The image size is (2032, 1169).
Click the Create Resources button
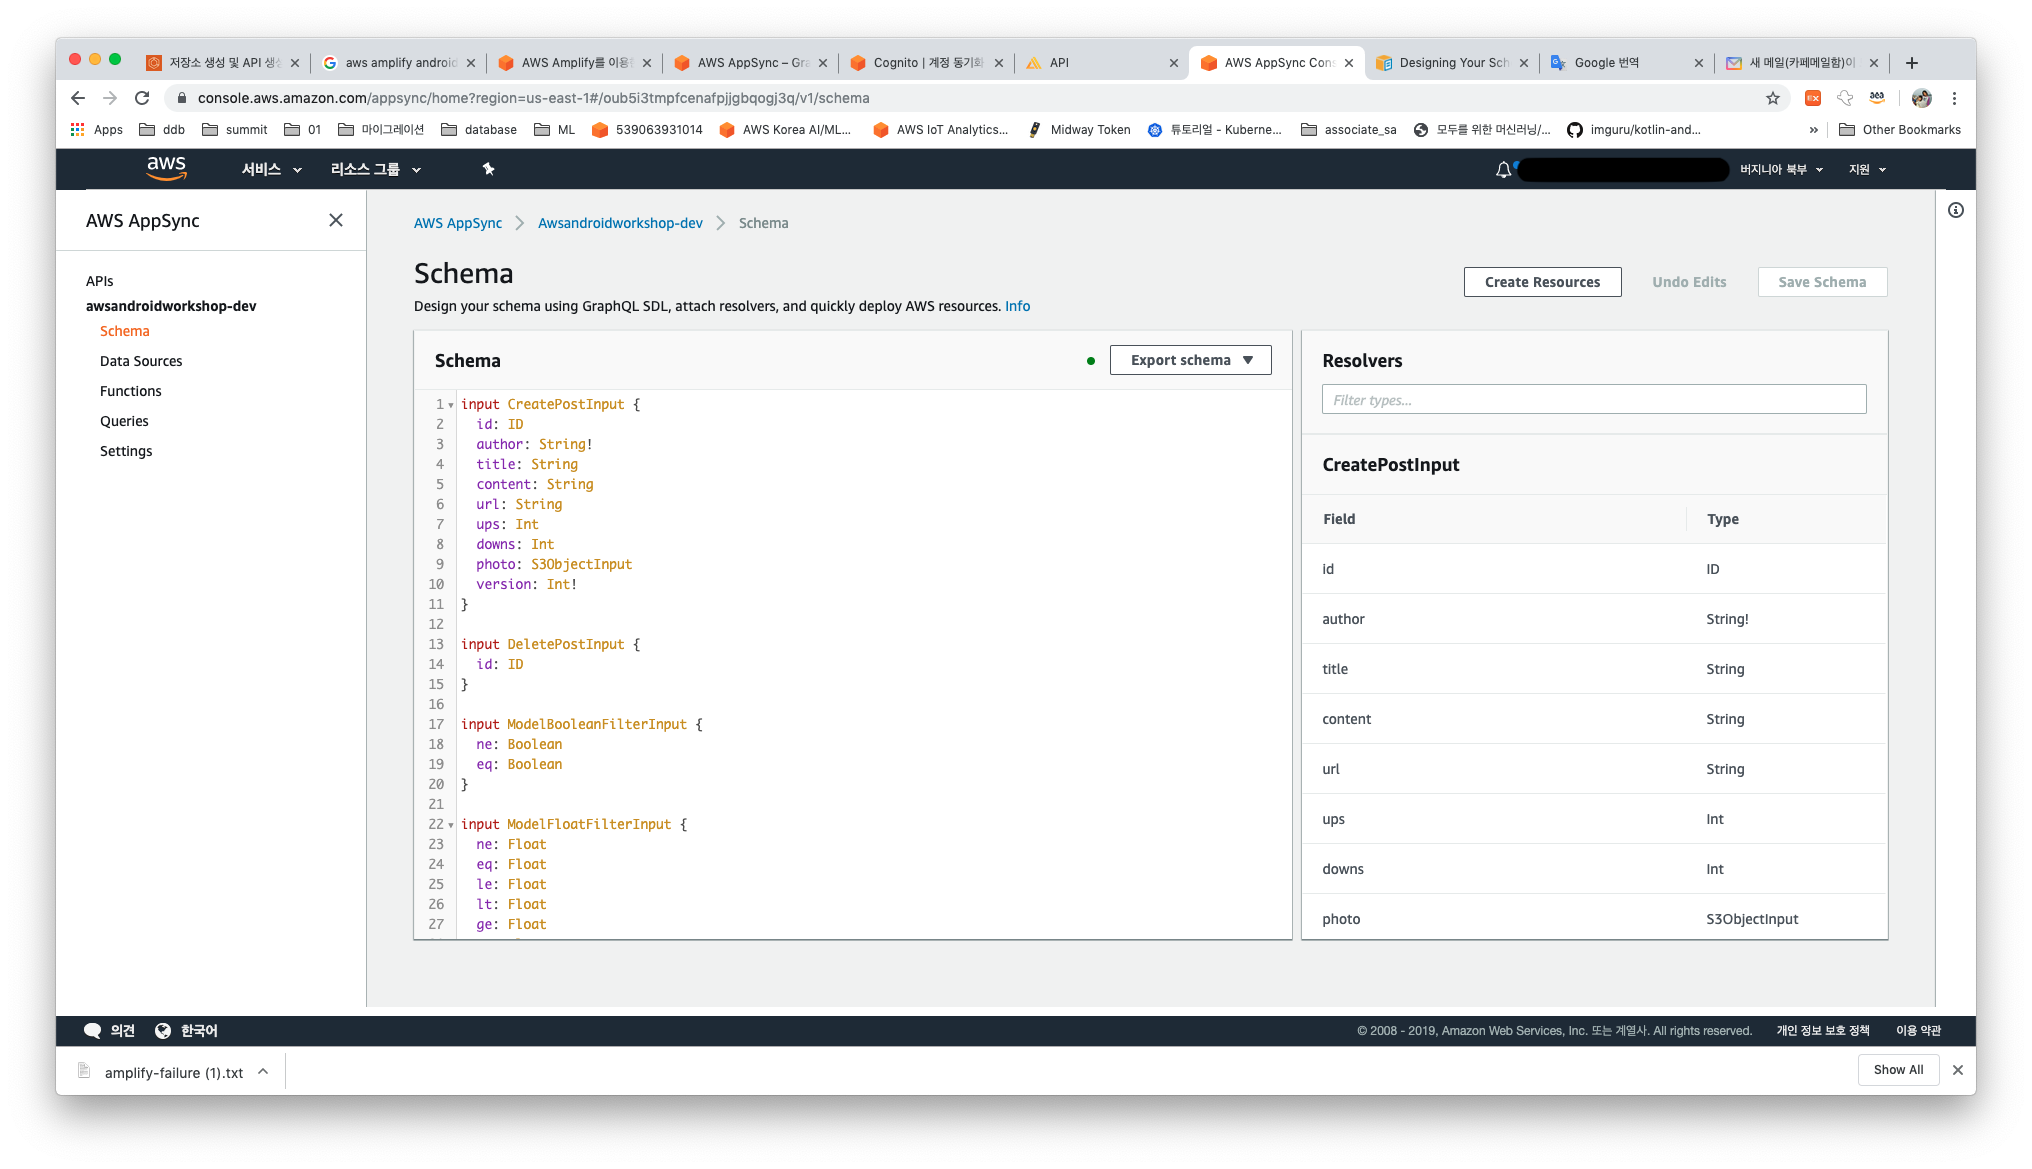point(1542,282)
